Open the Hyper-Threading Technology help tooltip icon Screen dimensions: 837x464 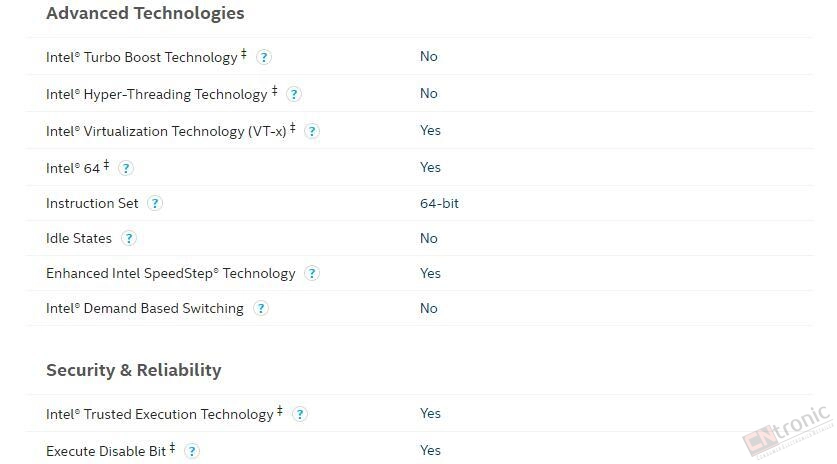pyautogui.click(x=294, y=95)
